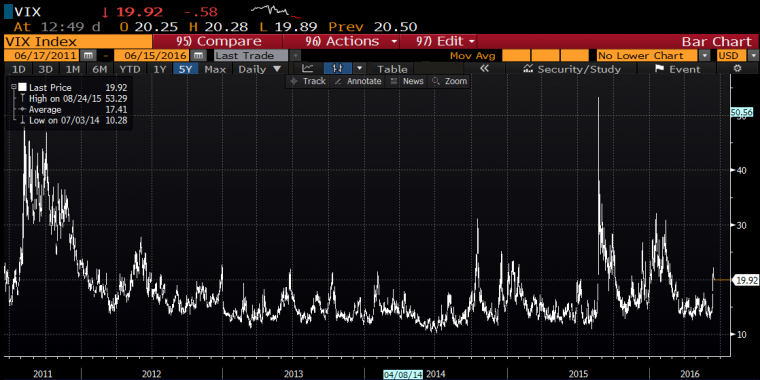Click Low marker icon in legend
This screenshot has width=760, height=380.
point(22,120)
